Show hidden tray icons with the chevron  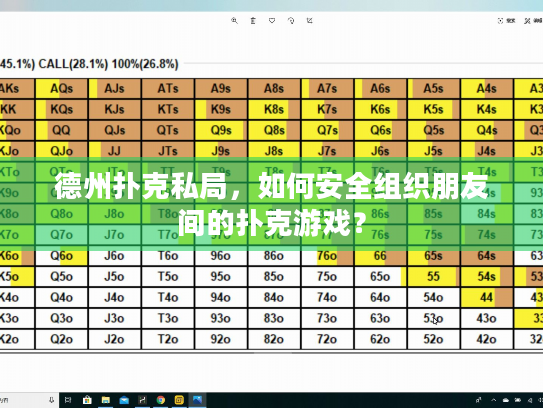pos(493,400)
